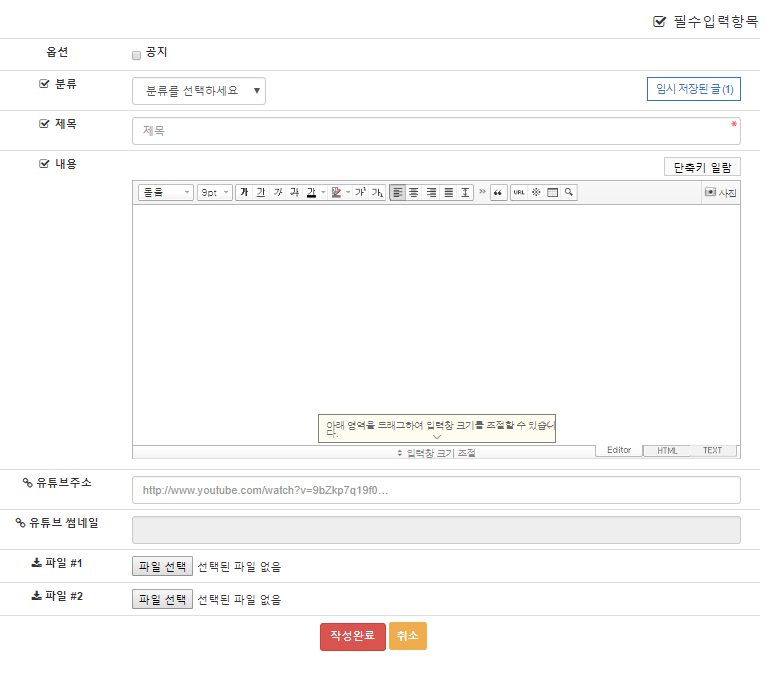Insert a table into the editor
Viewport: 774px width, 687px height.
(552, 192)
